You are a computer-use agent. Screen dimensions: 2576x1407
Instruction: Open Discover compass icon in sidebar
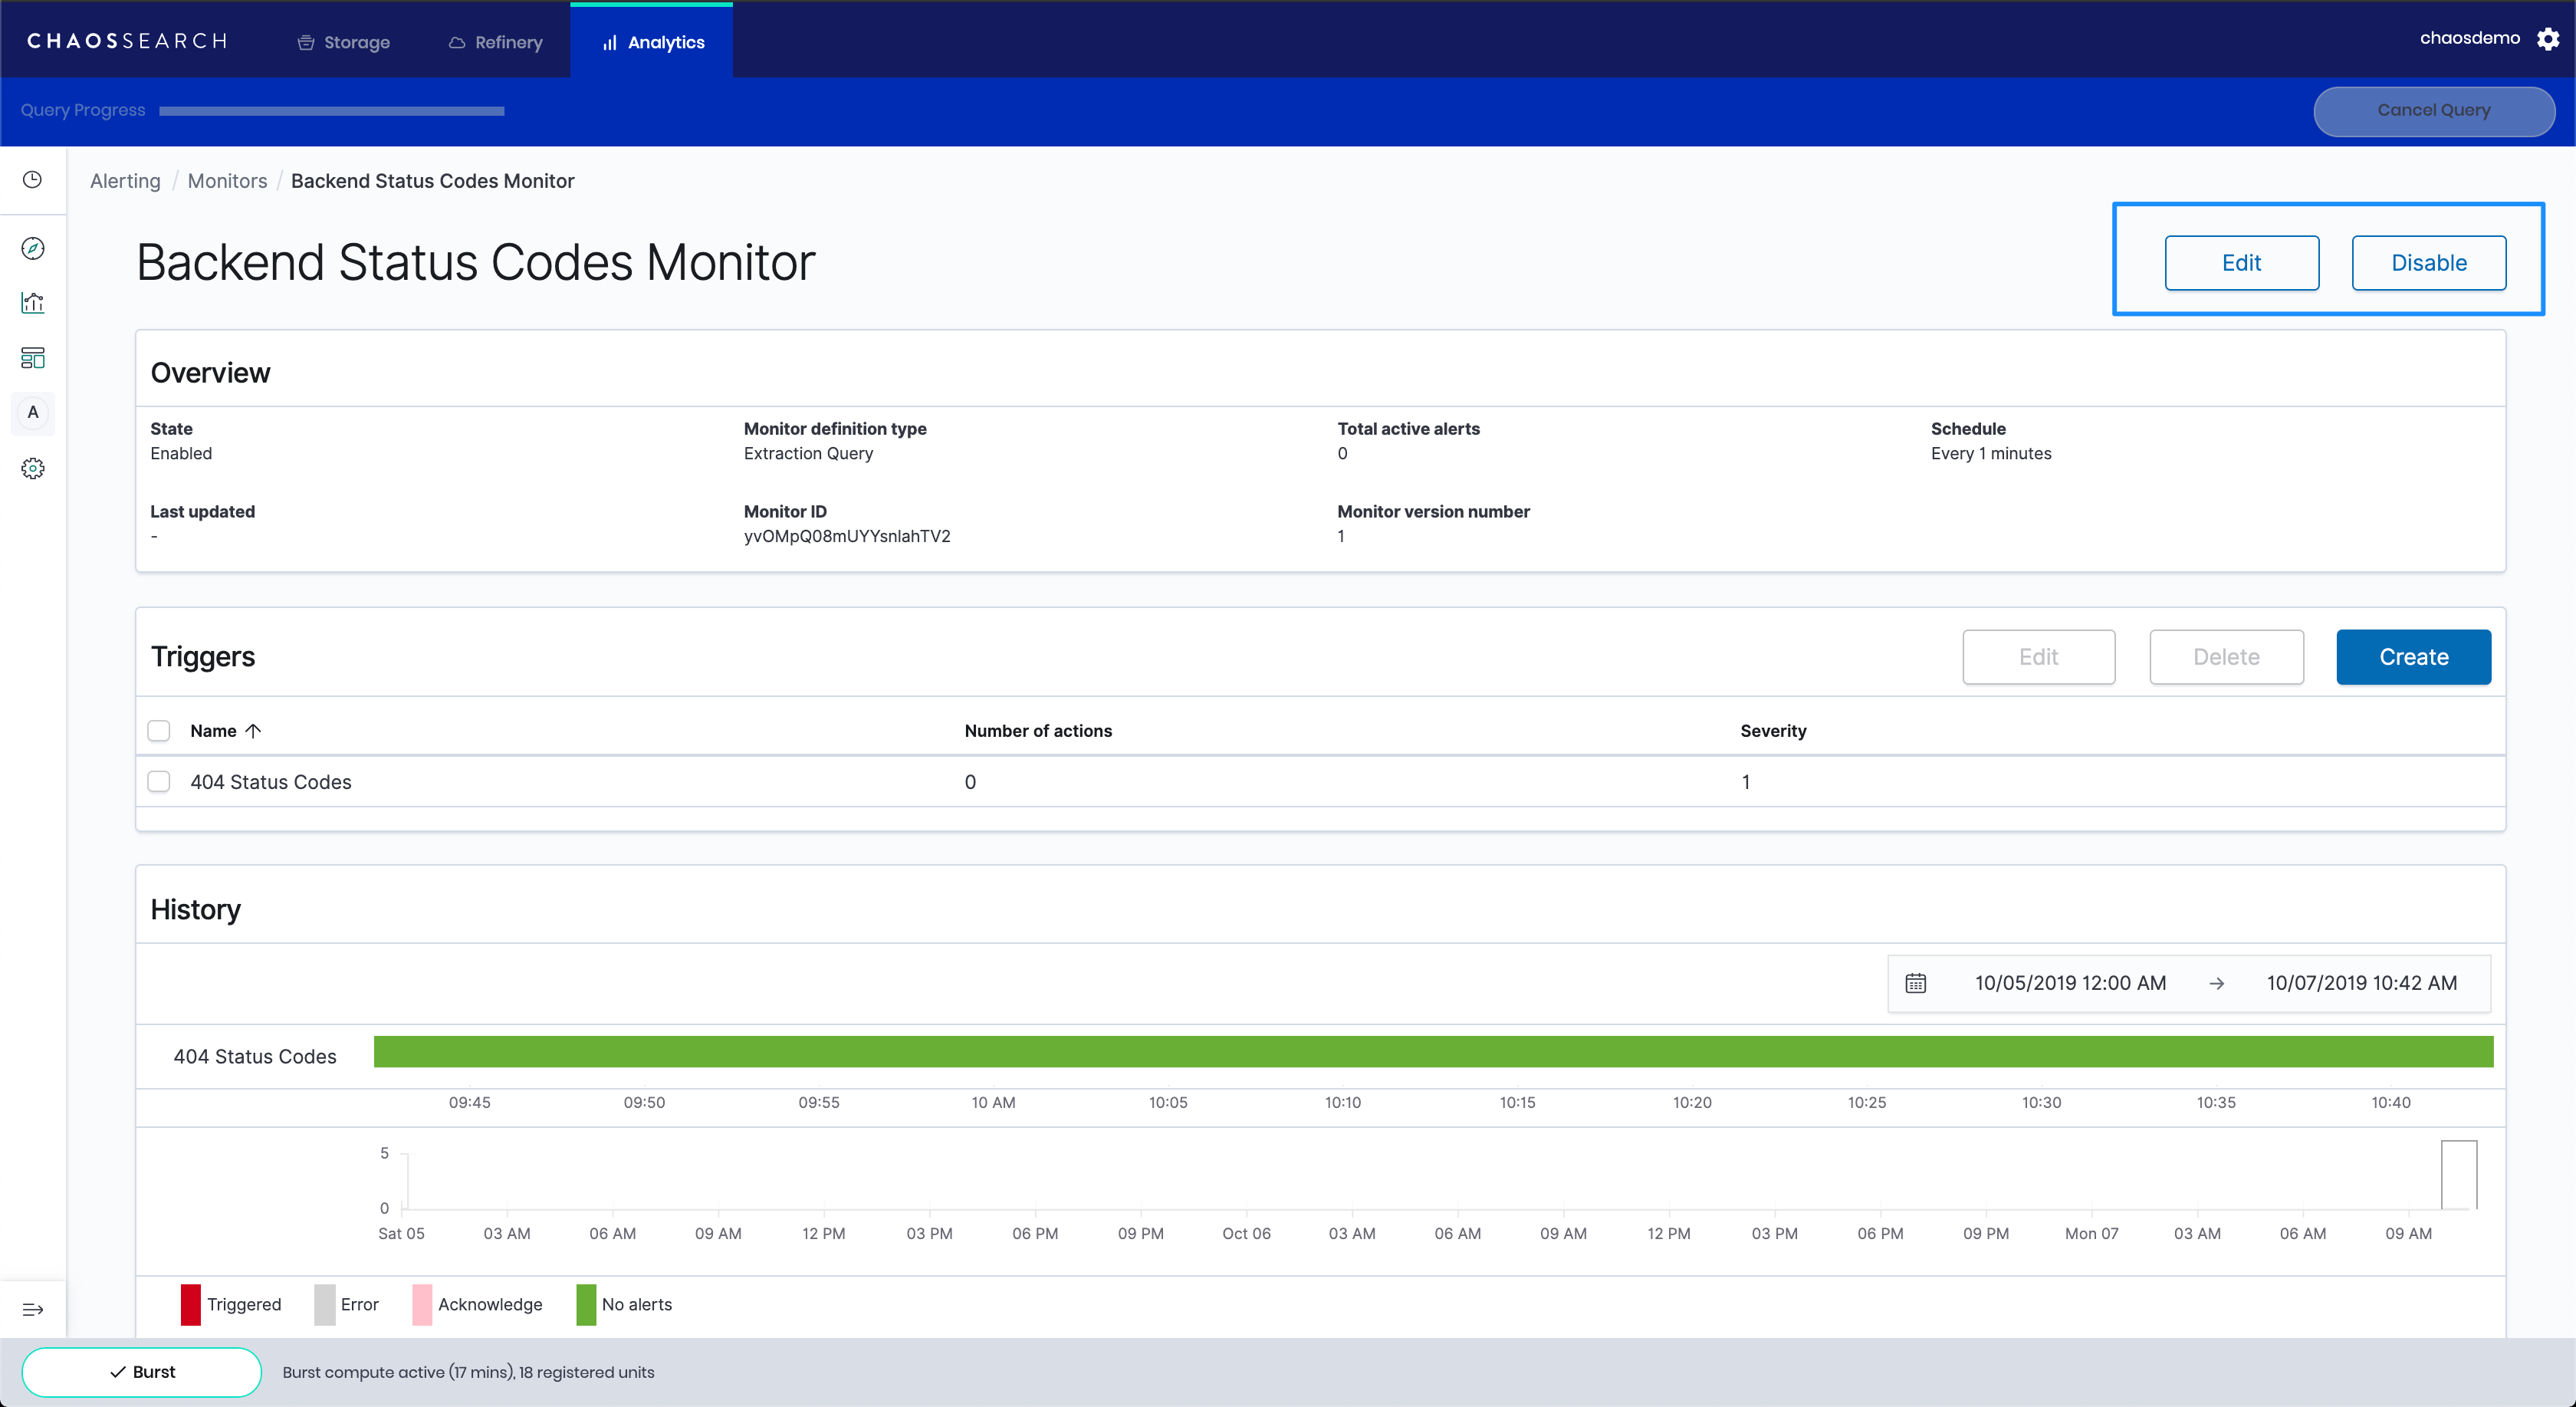coord(33,248)
